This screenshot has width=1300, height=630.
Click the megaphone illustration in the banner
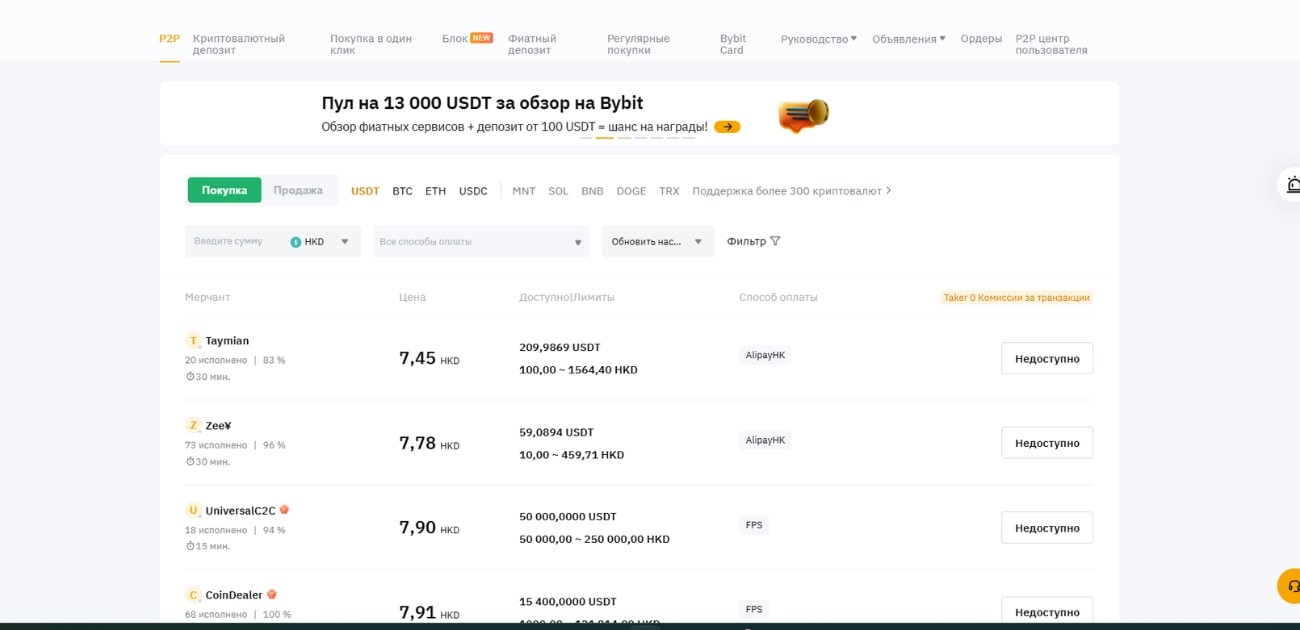point(803,116)
